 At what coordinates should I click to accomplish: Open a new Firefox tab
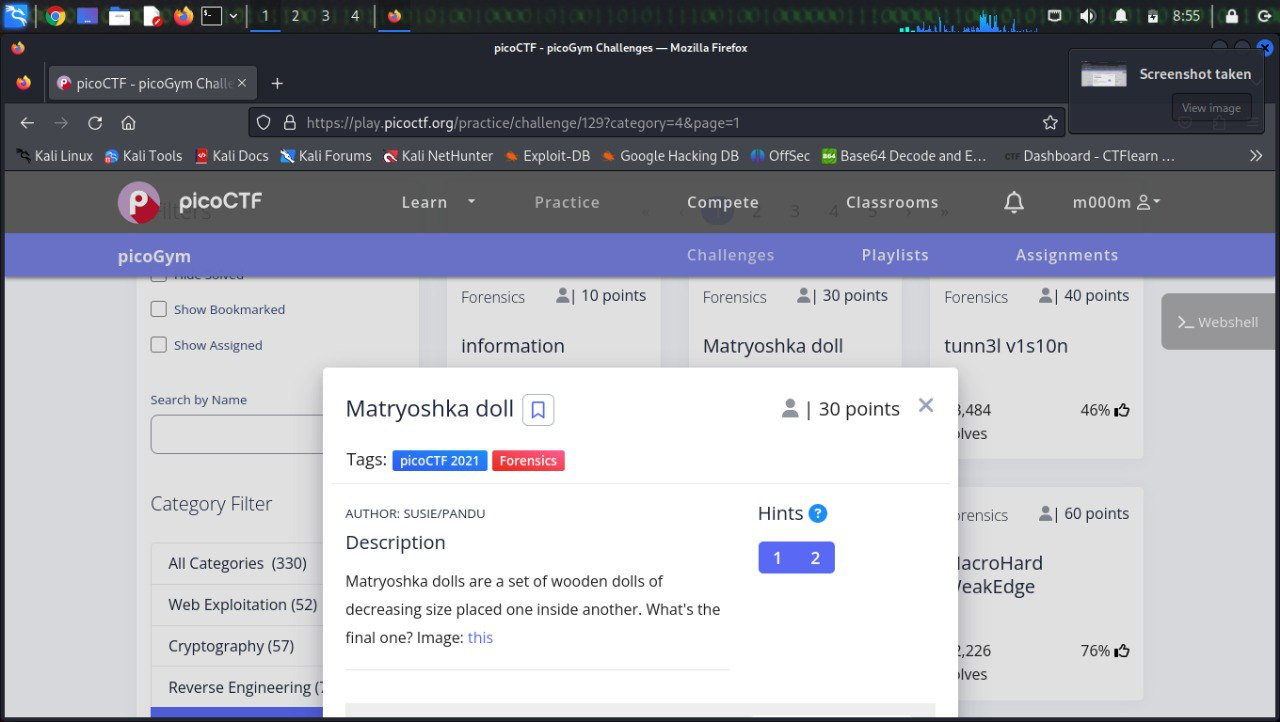tap(277, 83)
